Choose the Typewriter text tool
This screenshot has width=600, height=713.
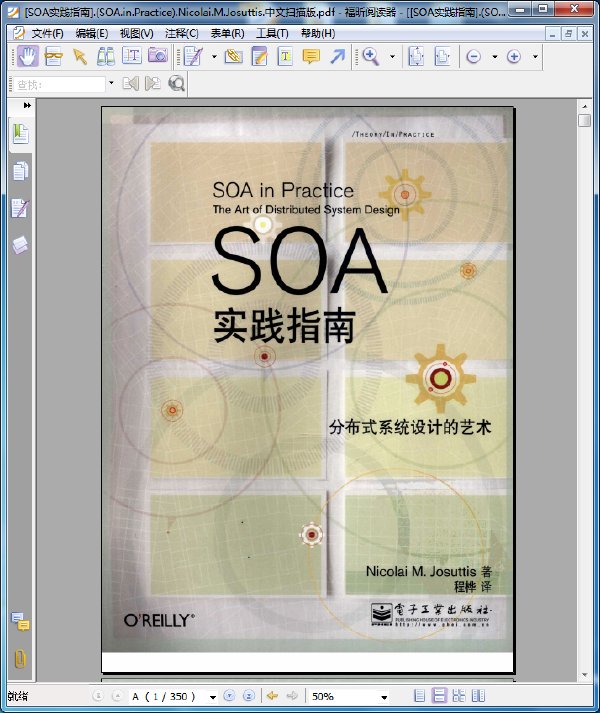pyautogui.click(x=285, y=57)
